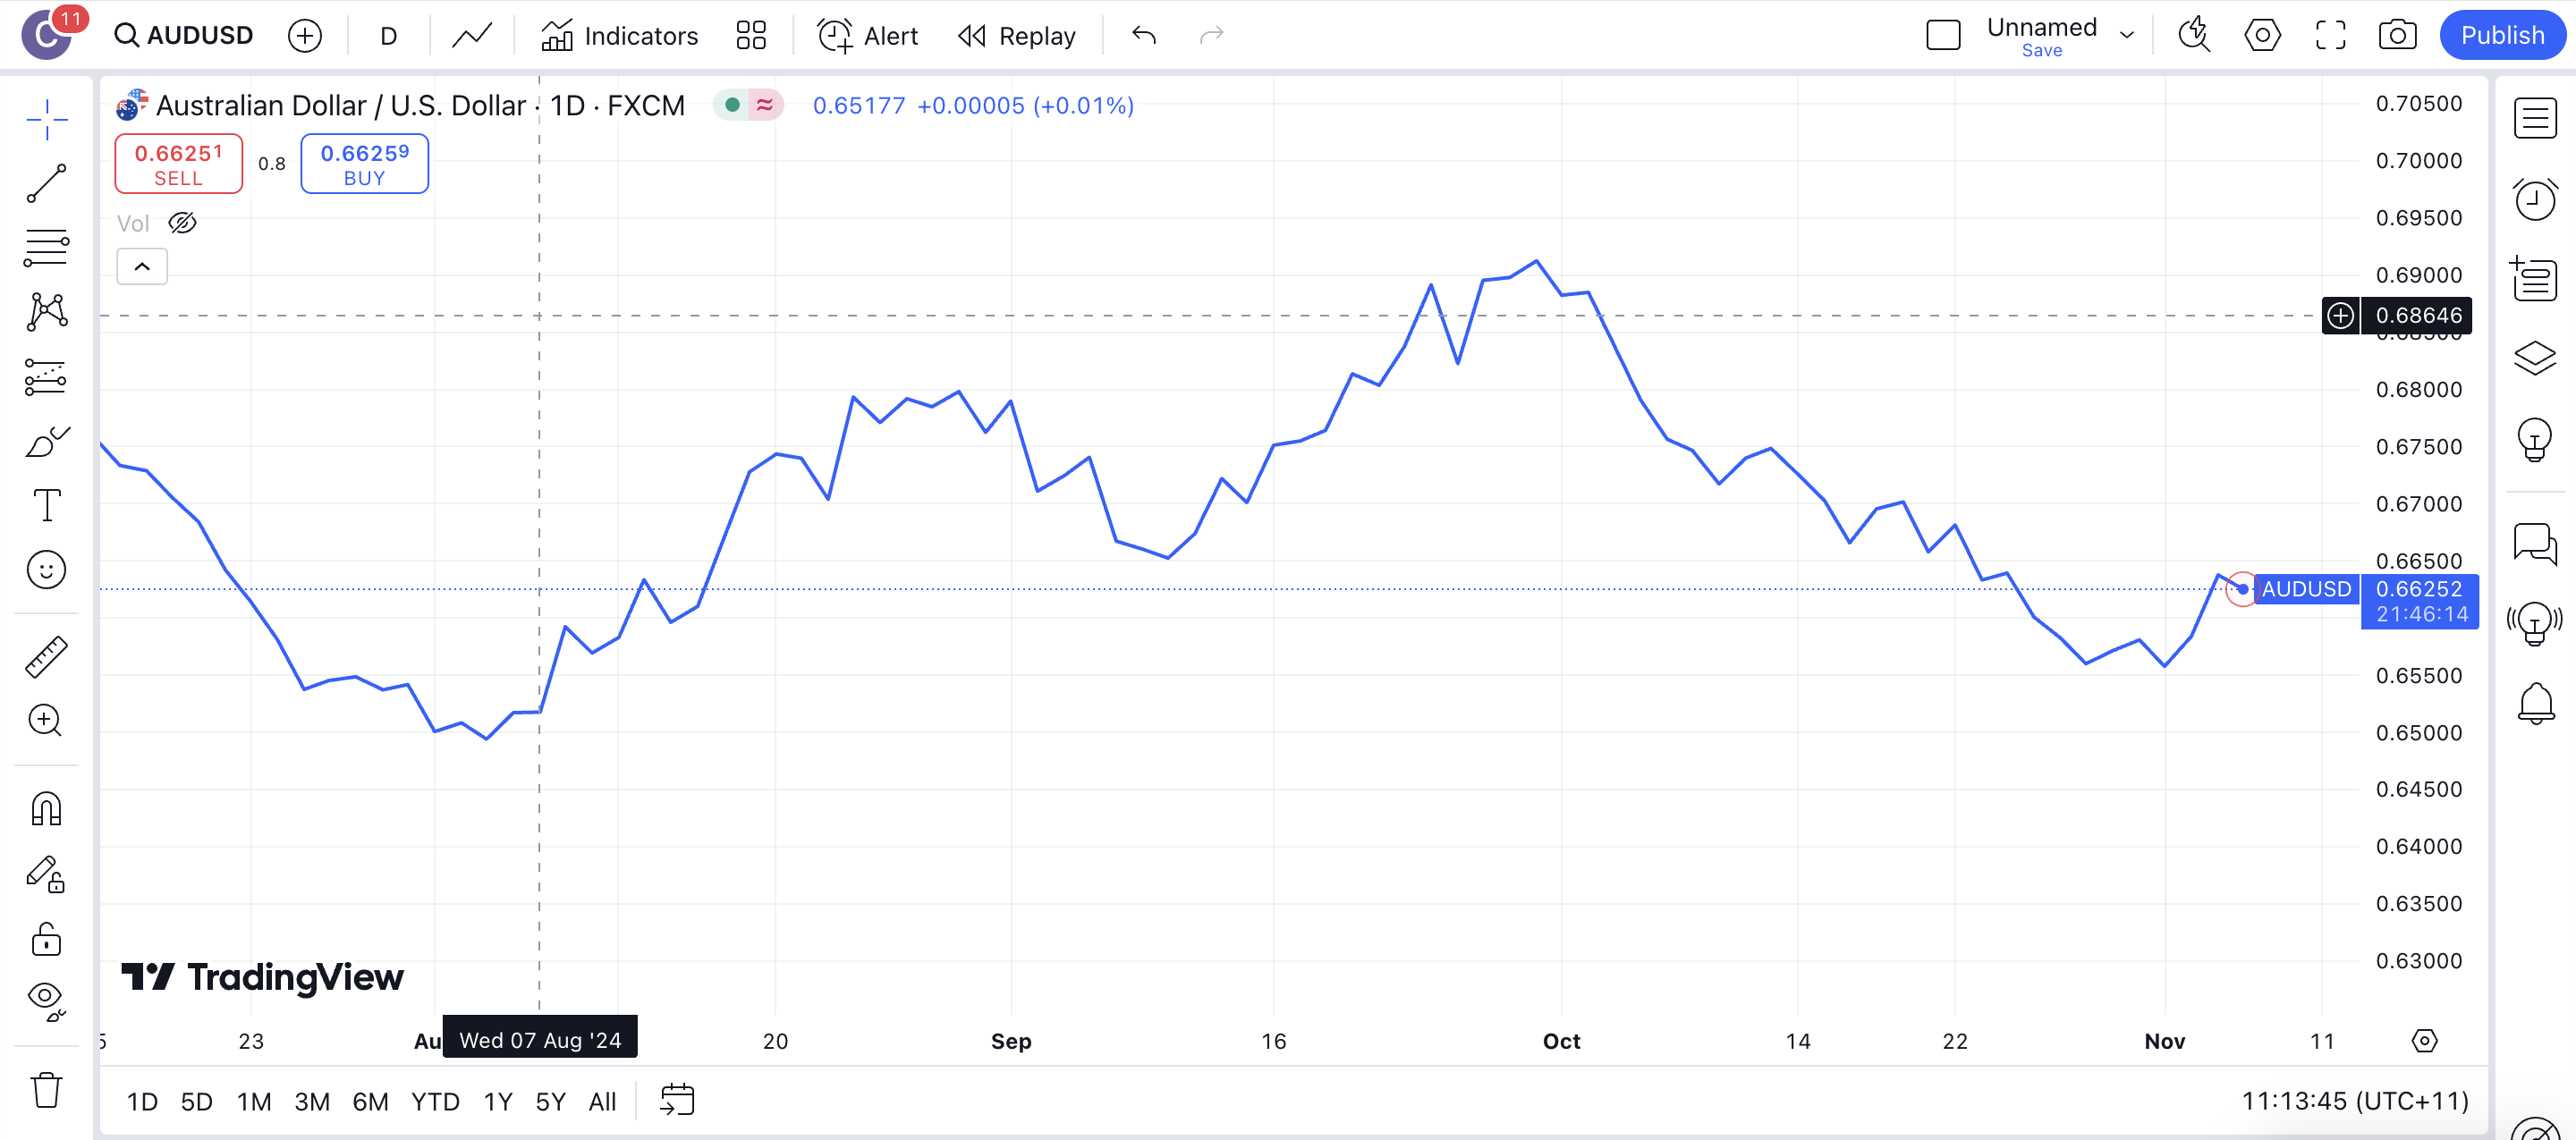
Task: Select the 3M date range tab
Action: [x=311, y=1101]
